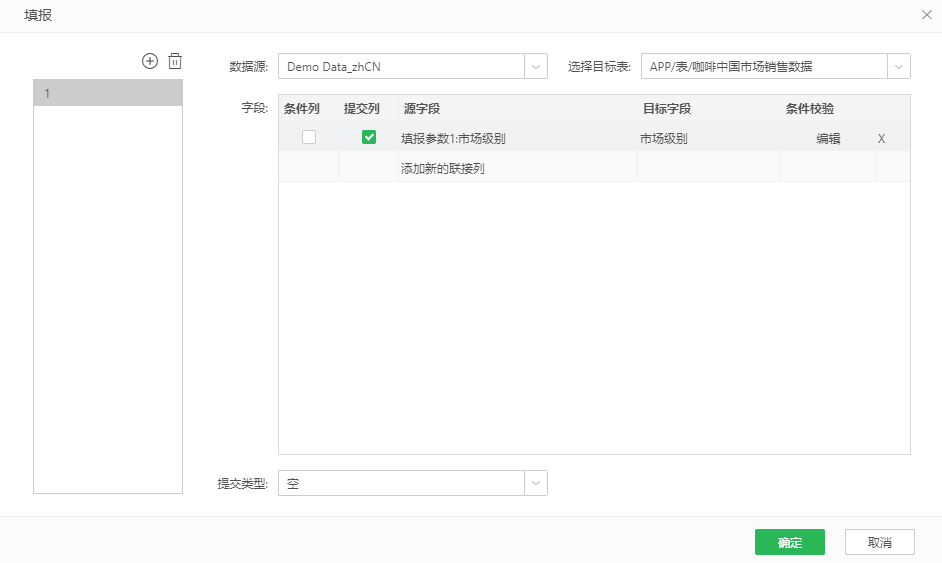Click the APP/表/咖啡中国市场销售数据 target table field
Viewport: 942px width, 563px height.
pos(764,66)
